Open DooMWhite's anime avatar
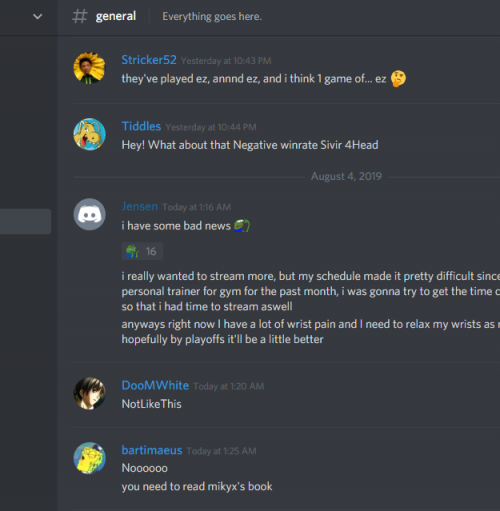The width and height of the screenshot is (500, 511). point(89,393)
